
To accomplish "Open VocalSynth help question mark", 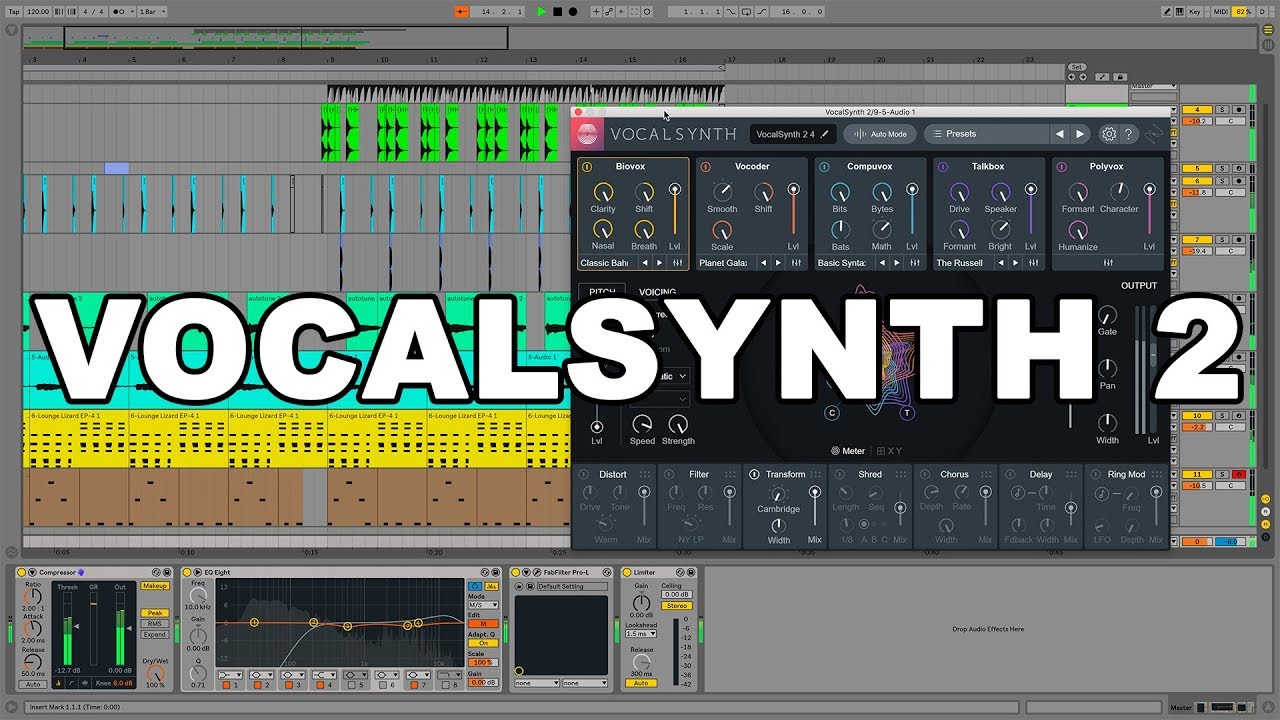I will point(1129,134).
